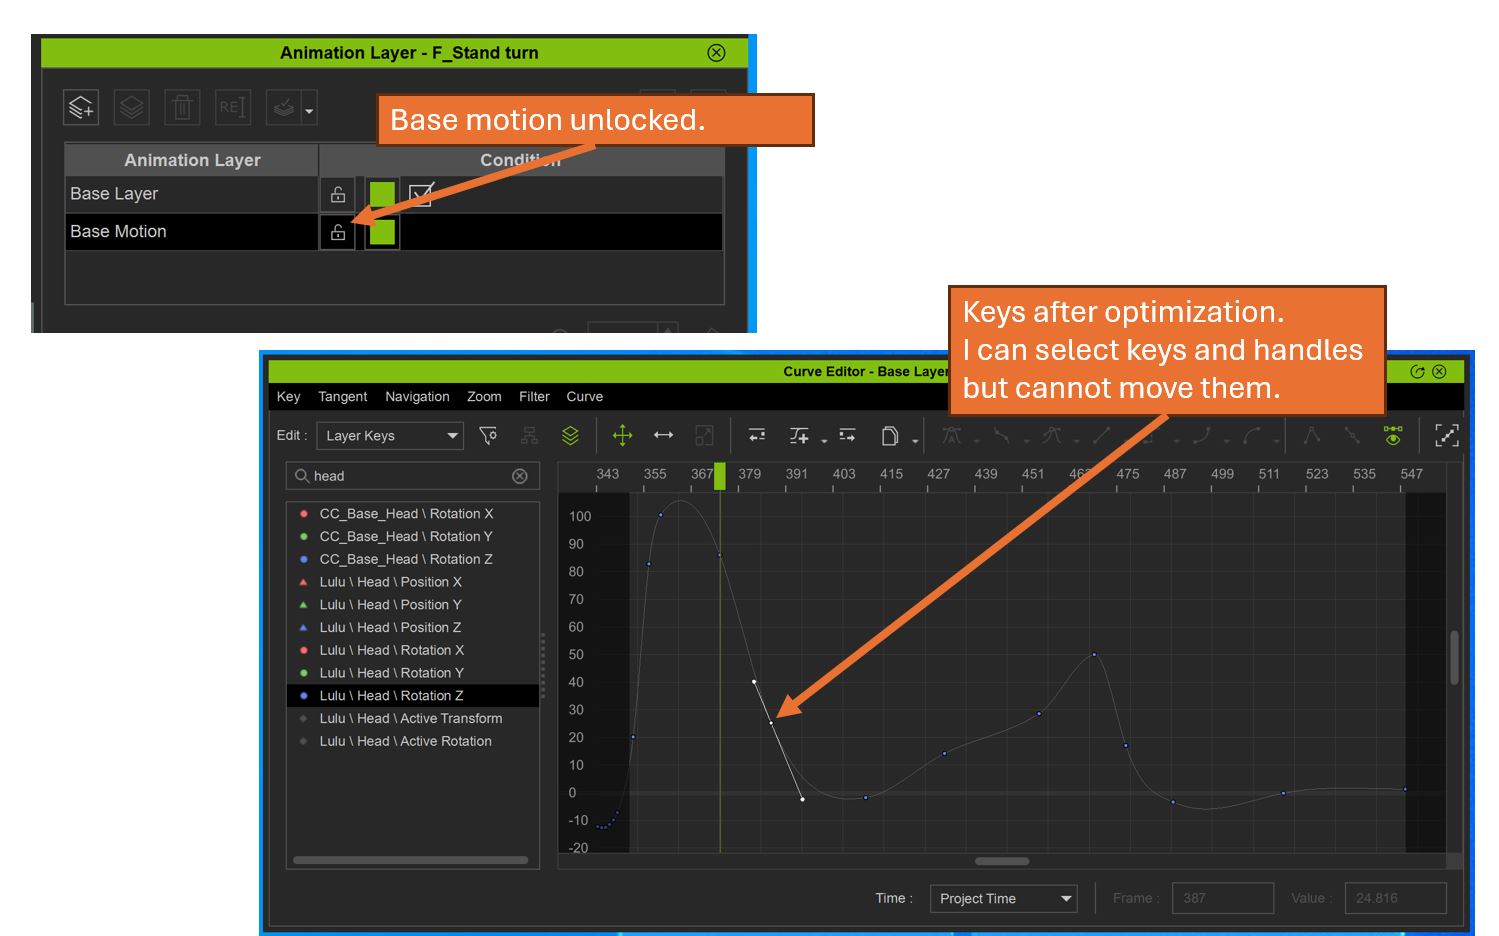Click the copy keys document icon
The image size is (1499, 936).
coord(890,435)
